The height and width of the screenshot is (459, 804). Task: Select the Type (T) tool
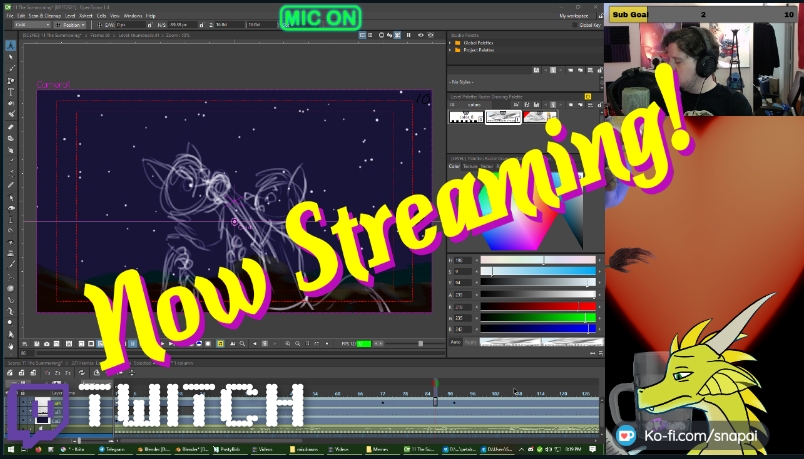(11, 92)
